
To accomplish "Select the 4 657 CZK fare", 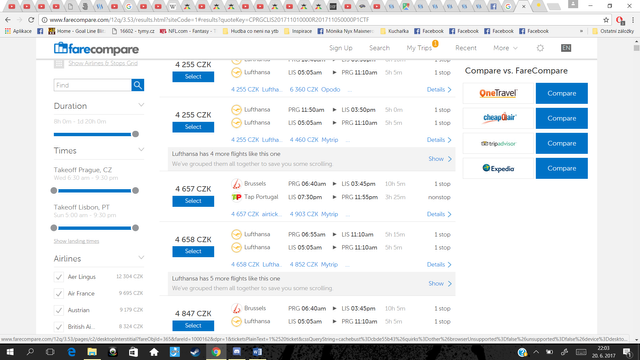I will pyautogui.click(x=193, y=201).
